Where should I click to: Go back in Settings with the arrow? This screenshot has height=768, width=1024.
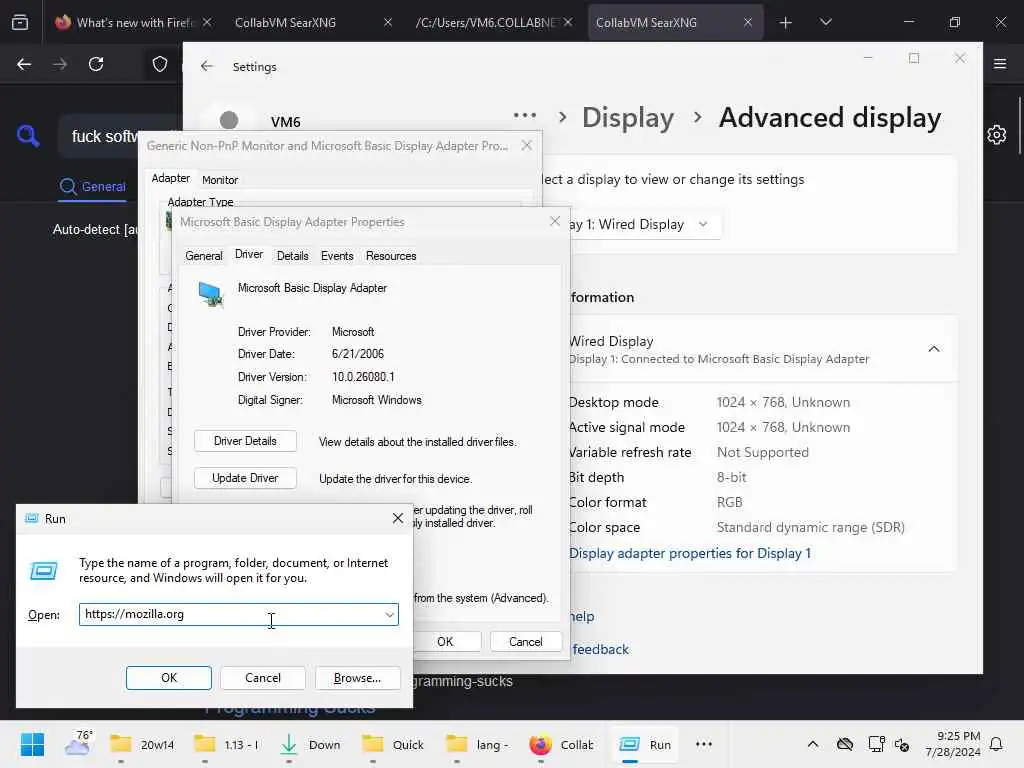coord(207,66)
